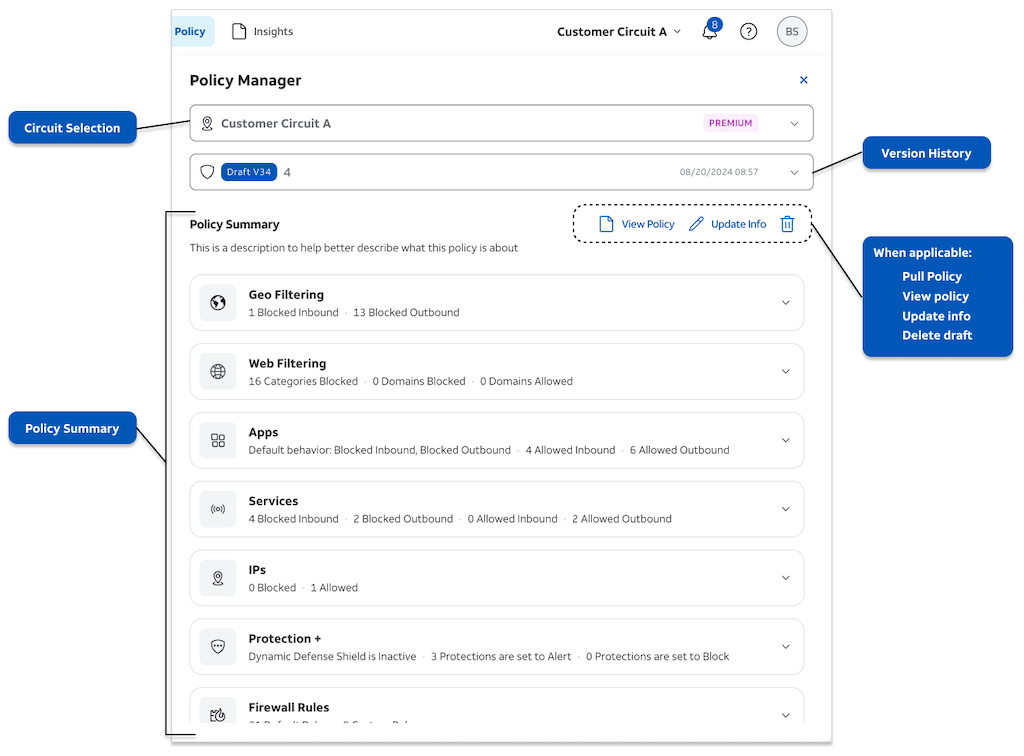Click the help question mark icon
This screenshot has width=1024, height=756.
pyautogui.click(x=748, y=31)
